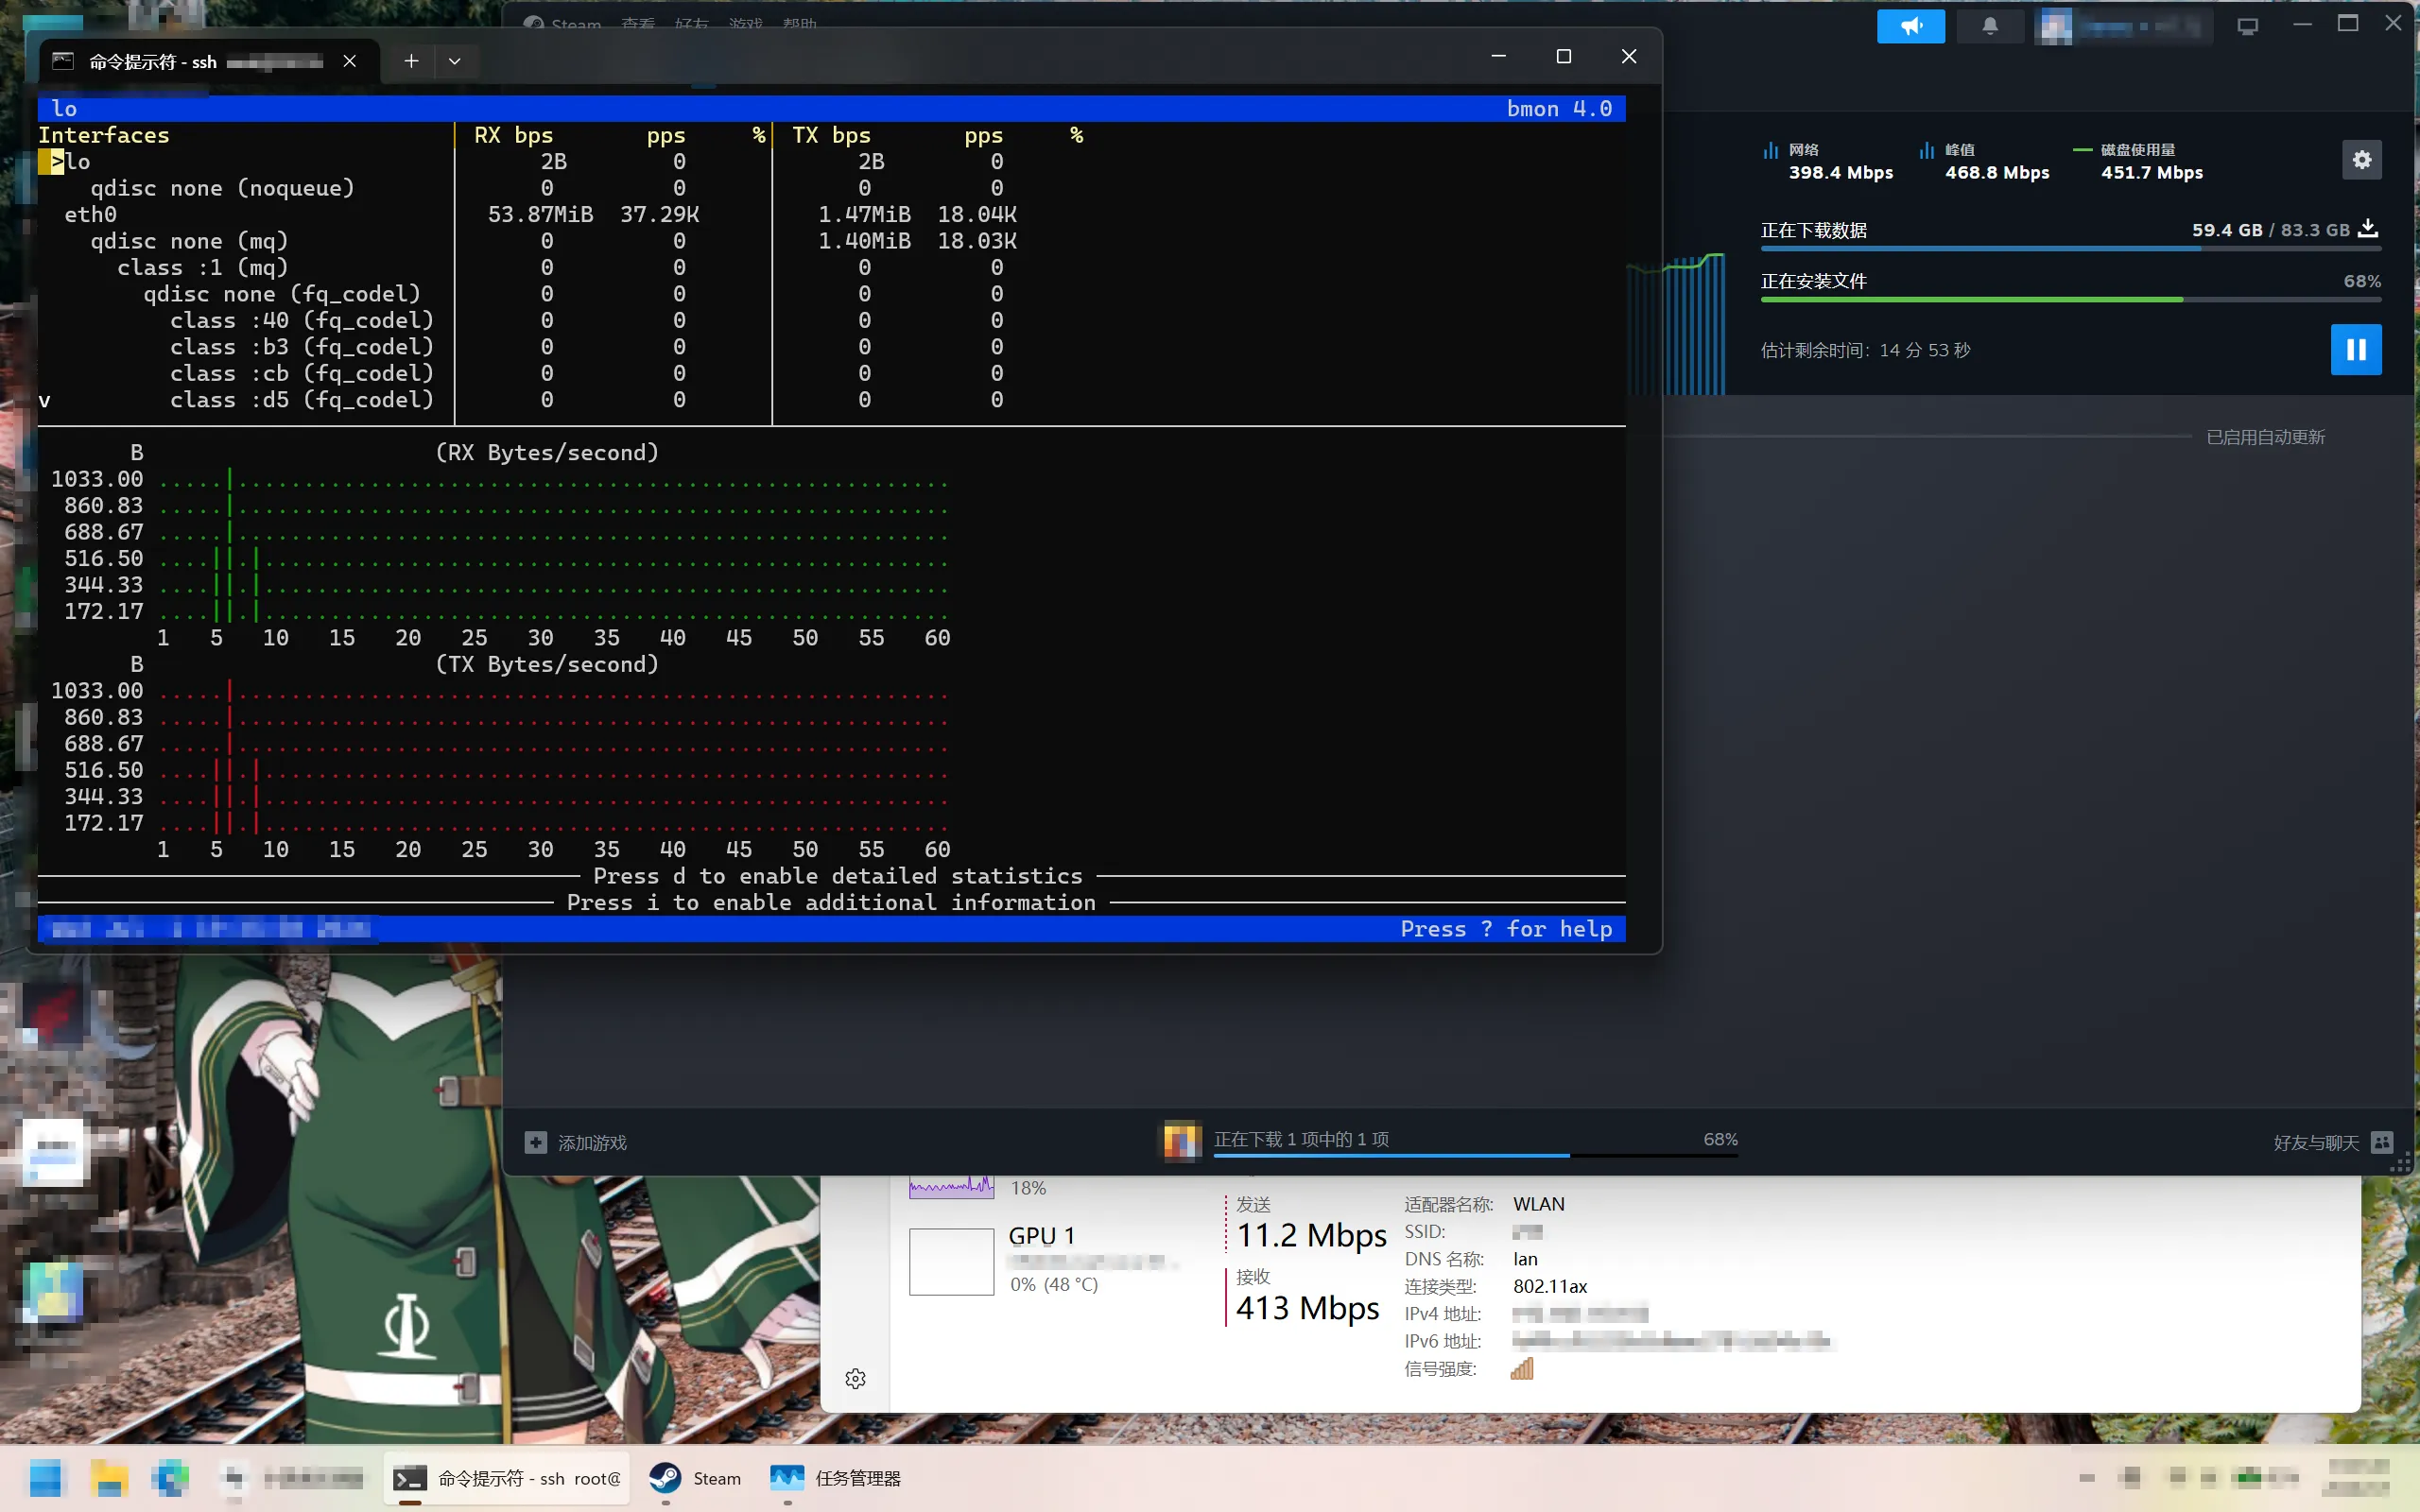Open a new terminal tab with the plus button
Viewport: 2420px width, 1512px height.
coord(411,61)
